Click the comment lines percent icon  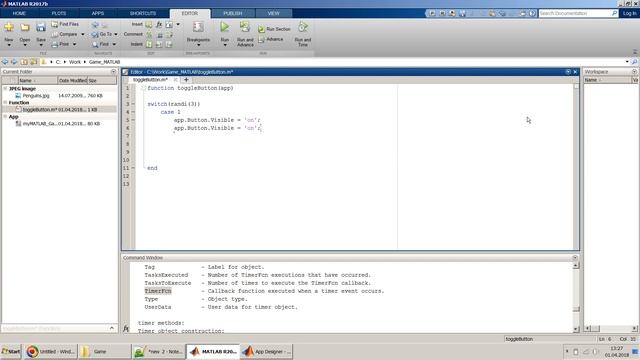click(x=149, y=35)
